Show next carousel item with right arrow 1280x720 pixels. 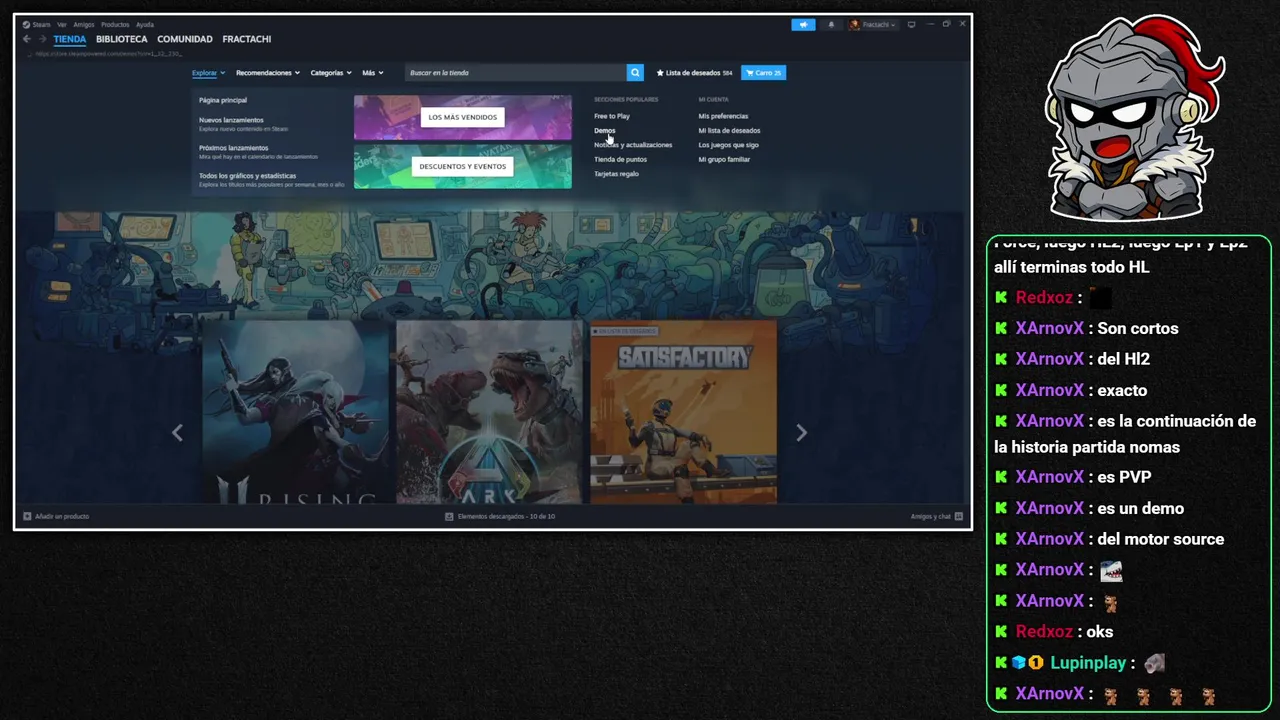801,432
